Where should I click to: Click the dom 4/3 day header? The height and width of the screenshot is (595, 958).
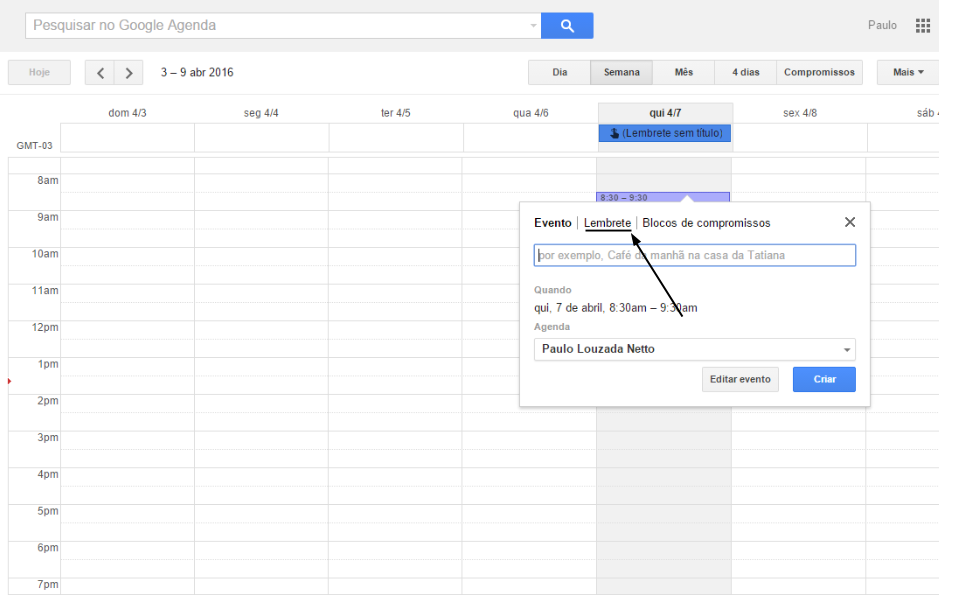pos(127,113)
